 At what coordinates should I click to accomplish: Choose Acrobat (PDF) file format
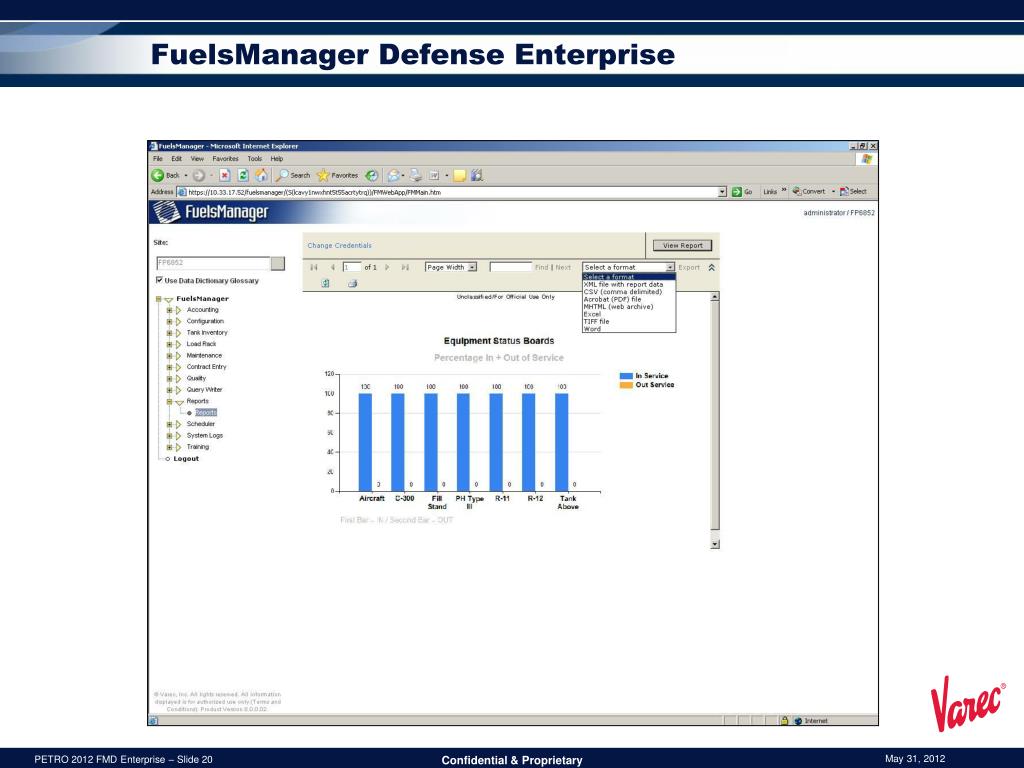pos(629,299)
